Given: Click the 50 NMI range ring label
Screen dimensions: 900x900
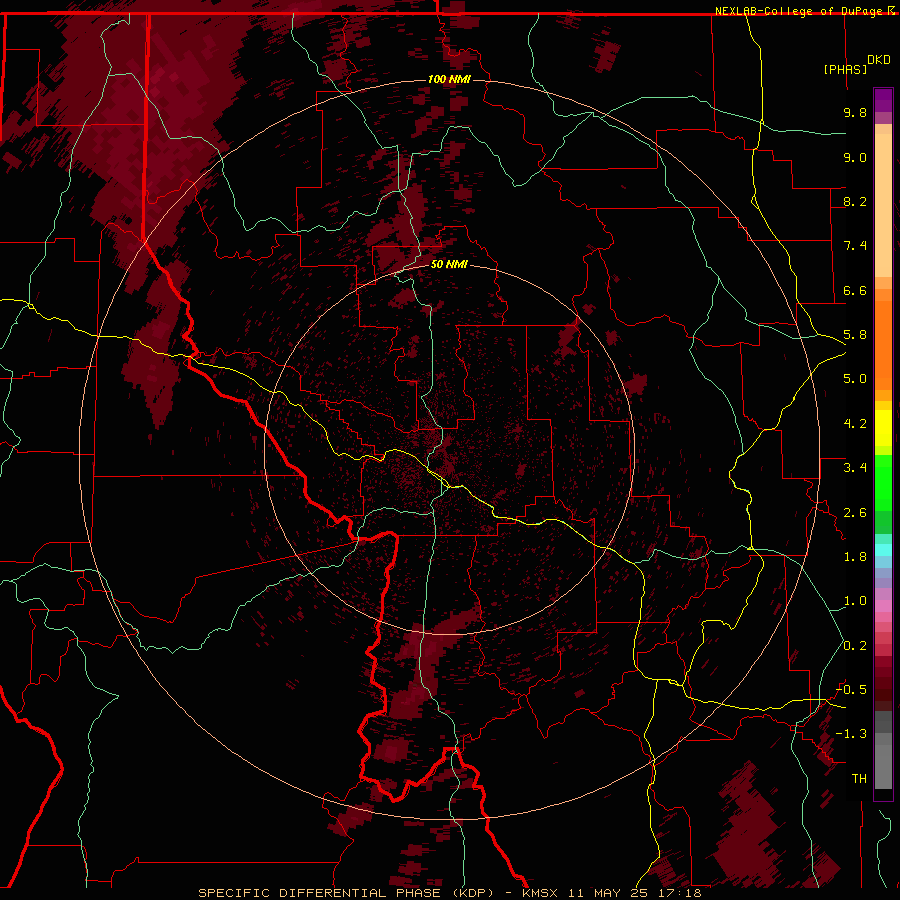Looking at the screenshot, I should coord(449,265).
